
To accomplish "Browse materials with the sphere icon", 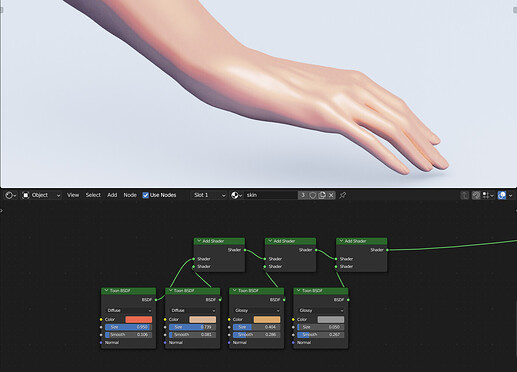I will 236,195.
